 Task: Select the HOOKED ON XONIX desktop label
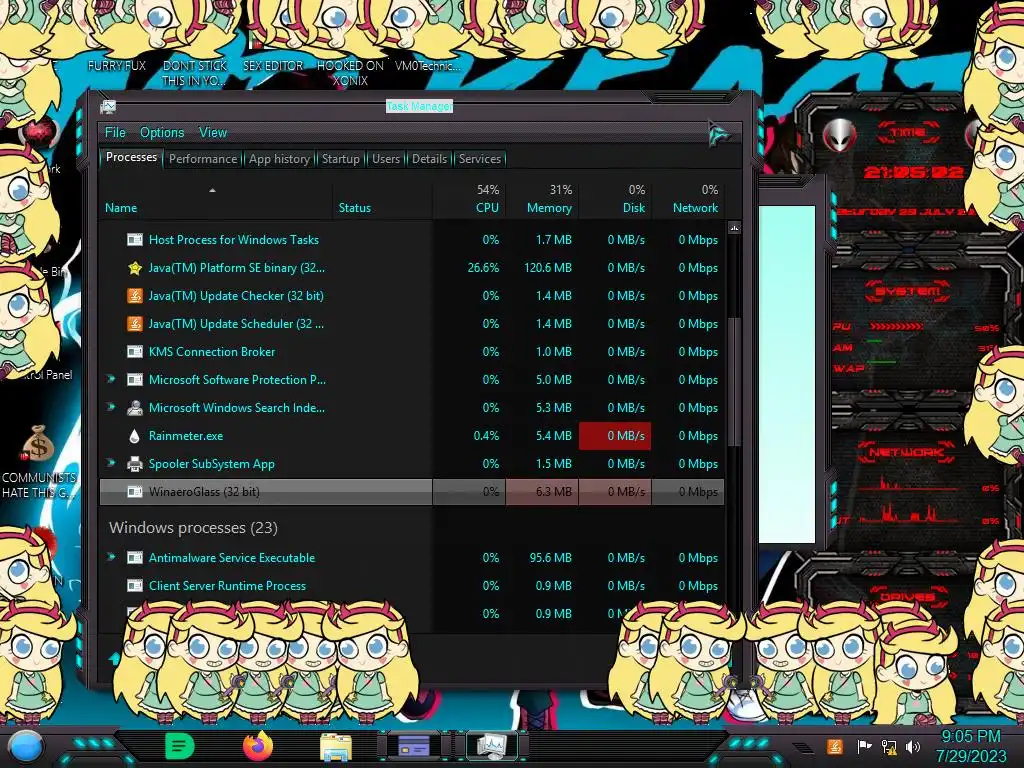[x=350, y=73]
